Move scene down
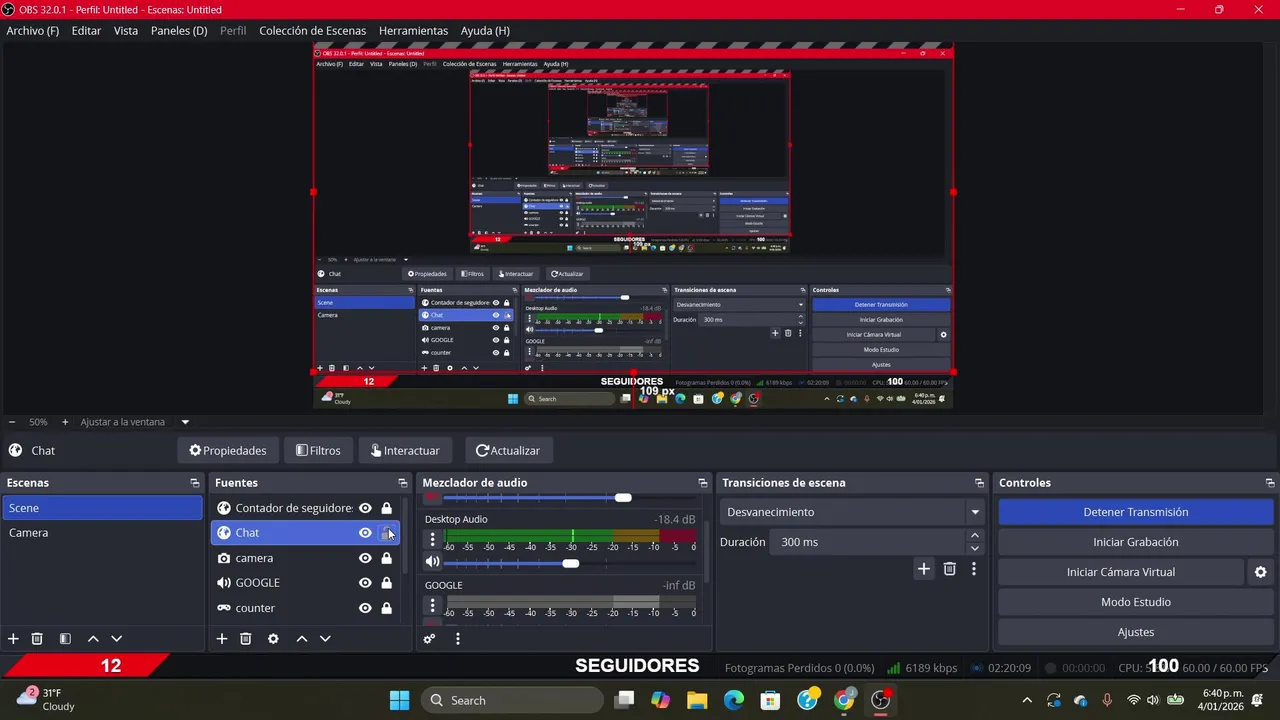 coord(117,639)
